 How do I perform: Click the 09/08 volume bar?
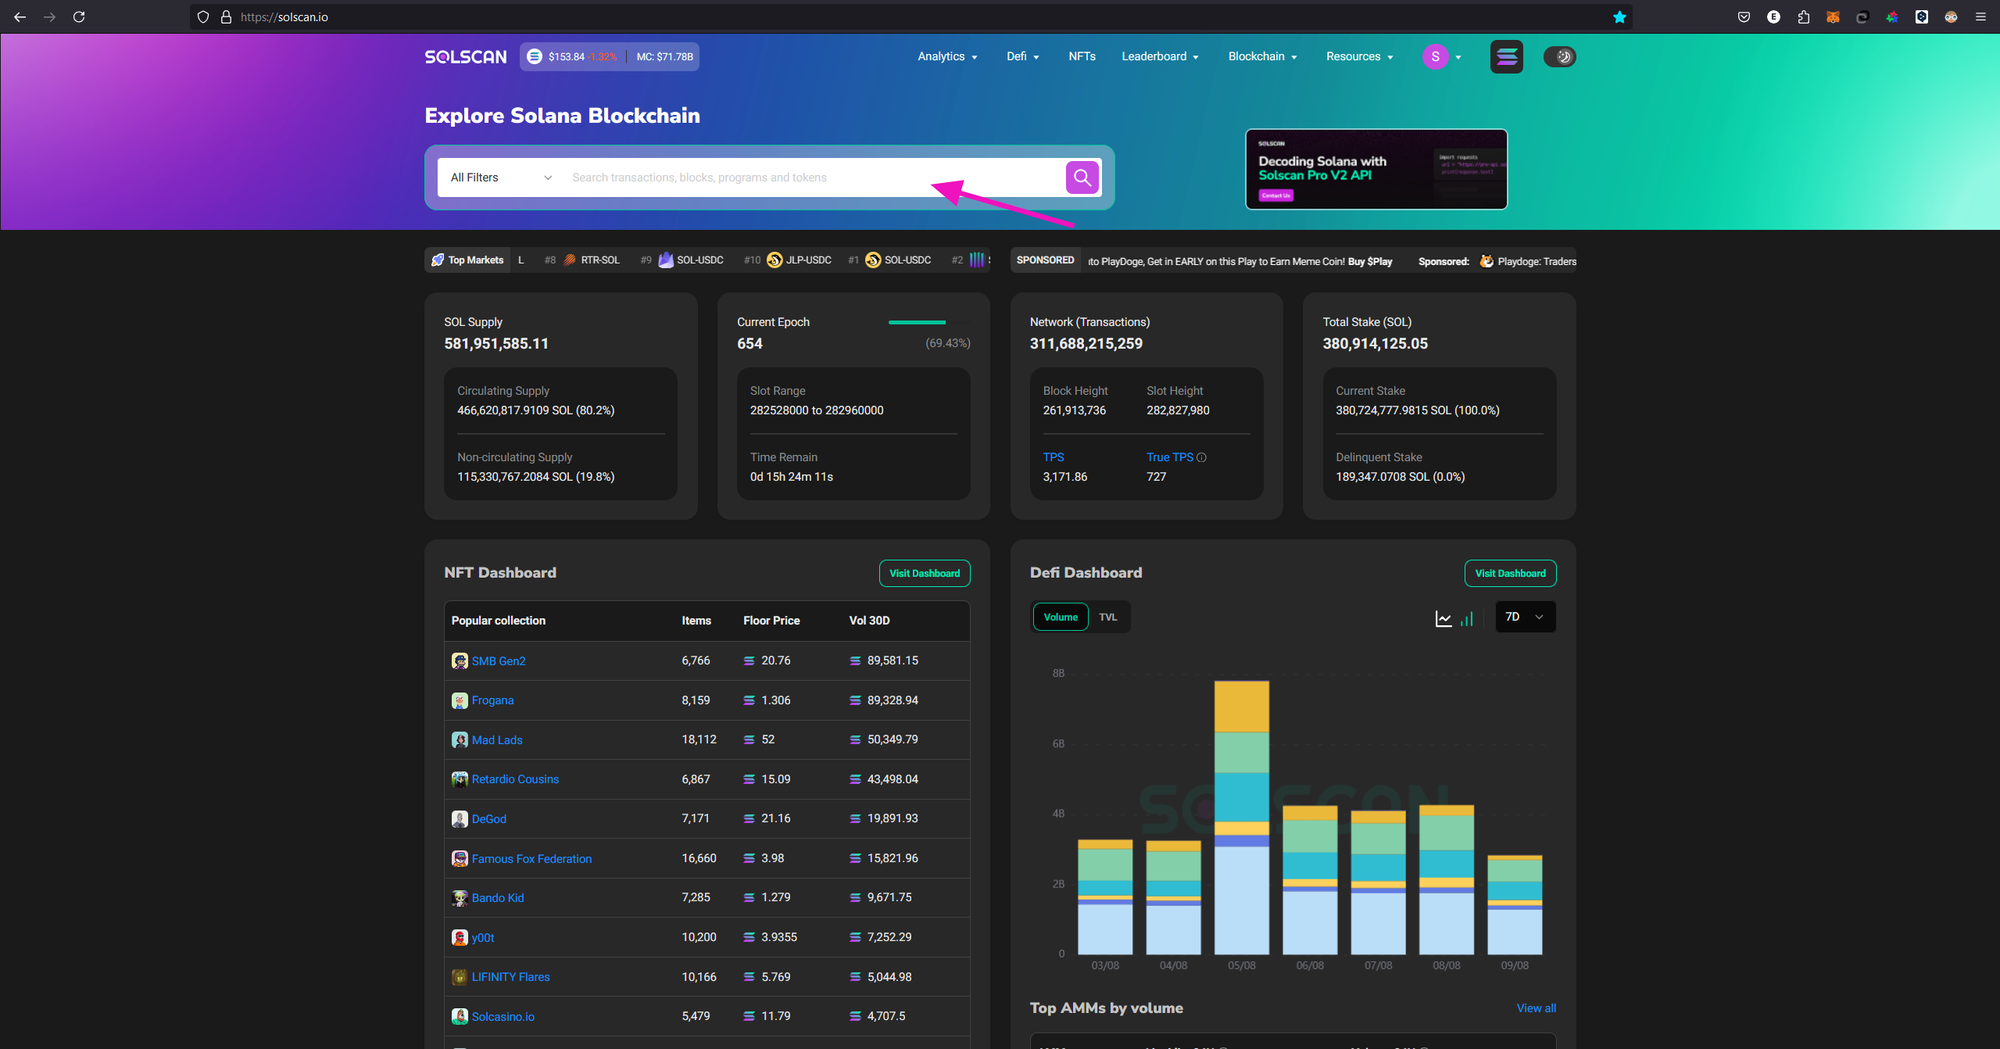click(x=1515, y=905)
